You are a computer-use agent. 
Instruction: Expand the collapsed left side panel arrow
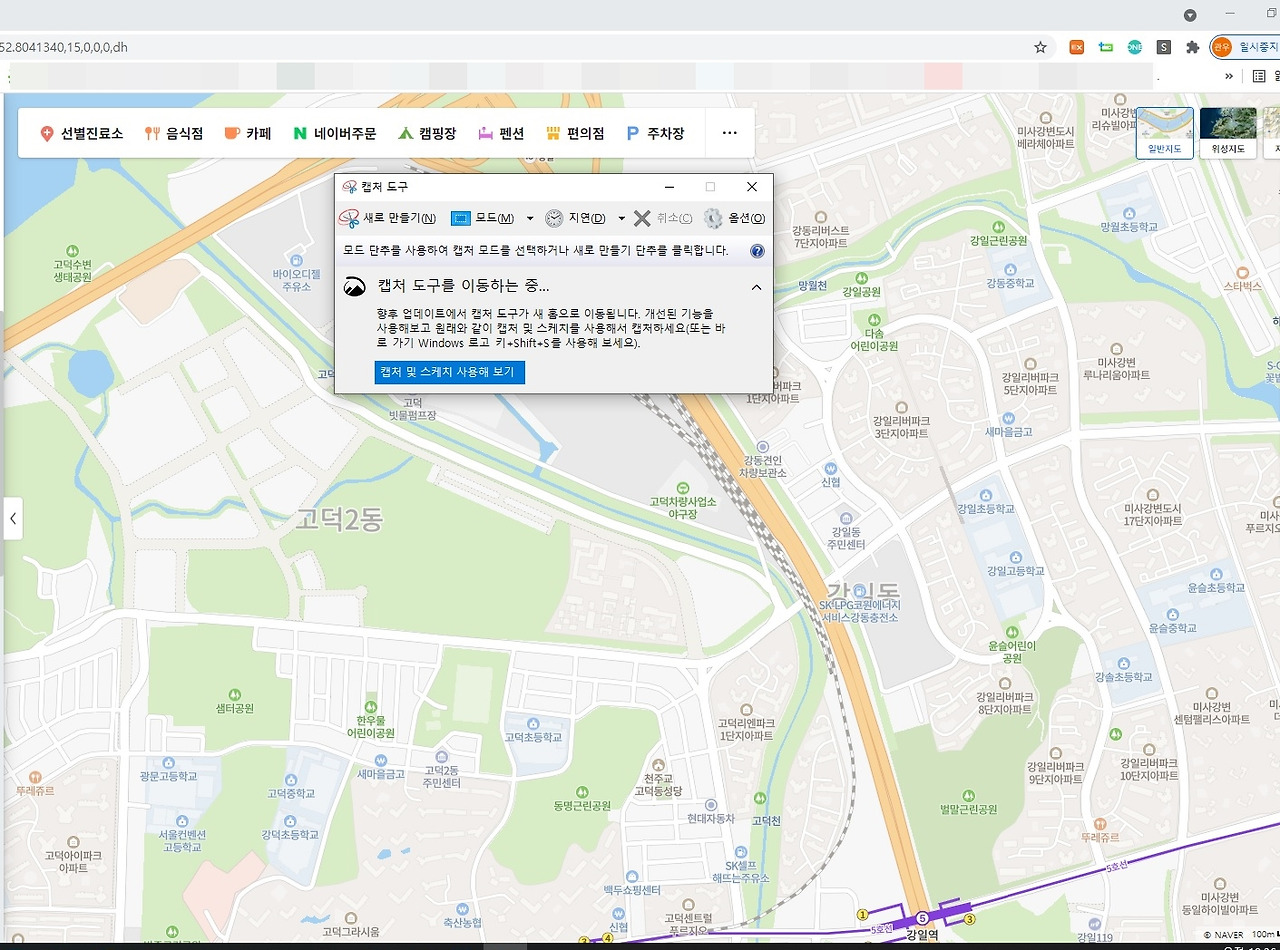(x=13, y=519)
